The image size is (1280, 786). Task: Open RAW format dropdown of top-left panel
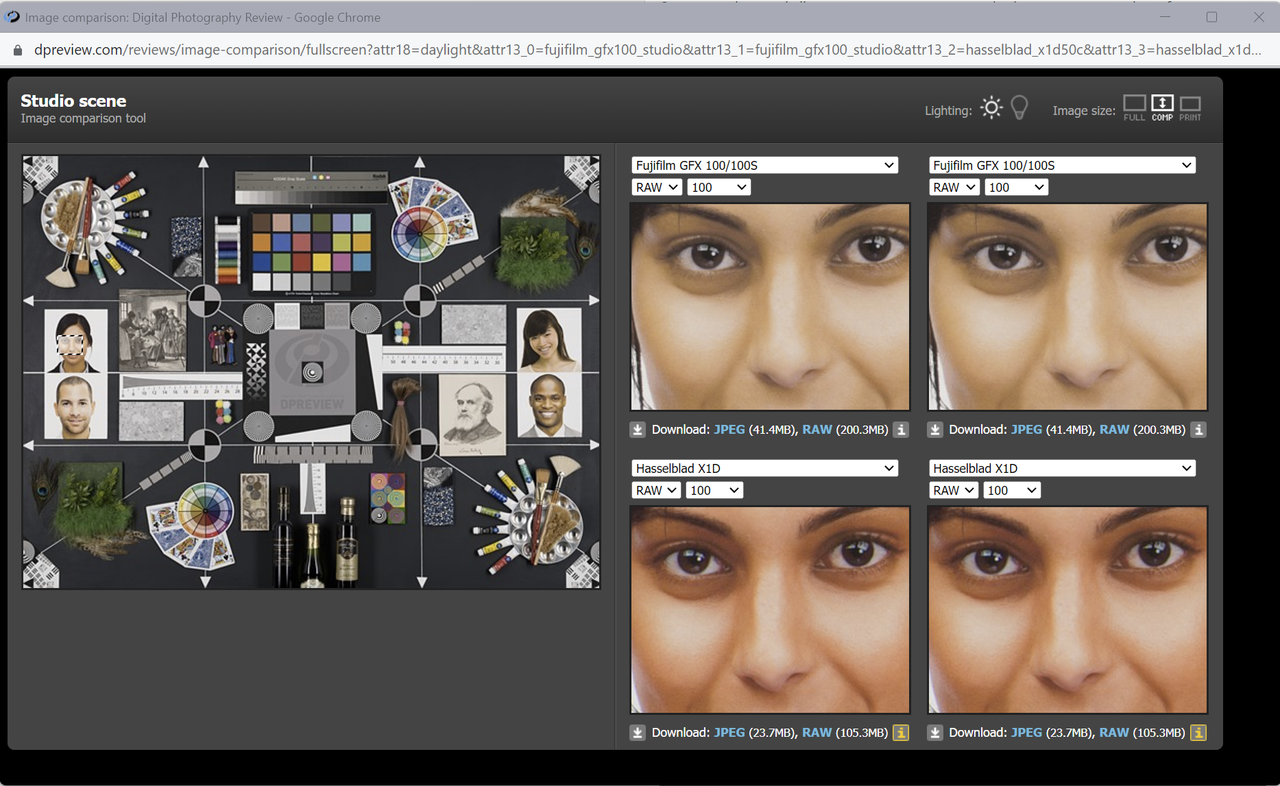[656, 187]
